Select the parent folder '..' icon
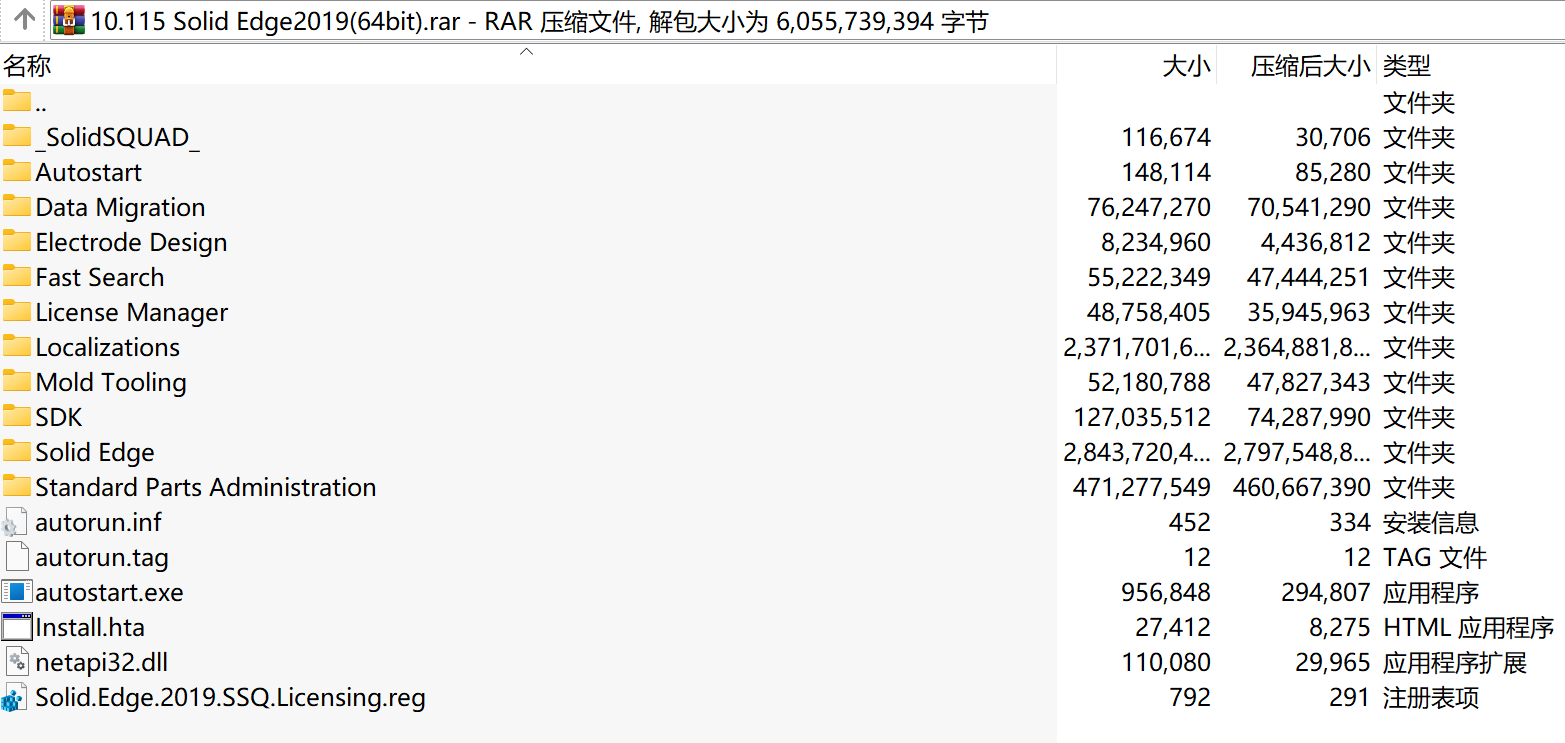Screen dimensions: 1565x743 click(17, 102)
